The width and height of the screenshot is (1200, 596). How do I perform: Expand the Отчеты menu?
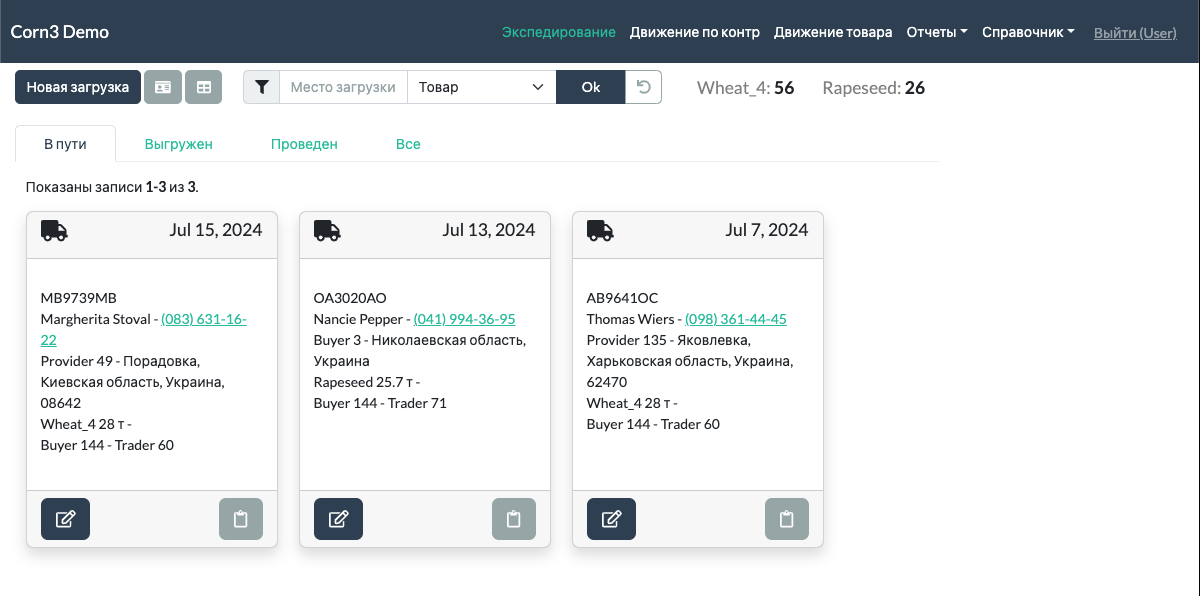click(936, 32)
